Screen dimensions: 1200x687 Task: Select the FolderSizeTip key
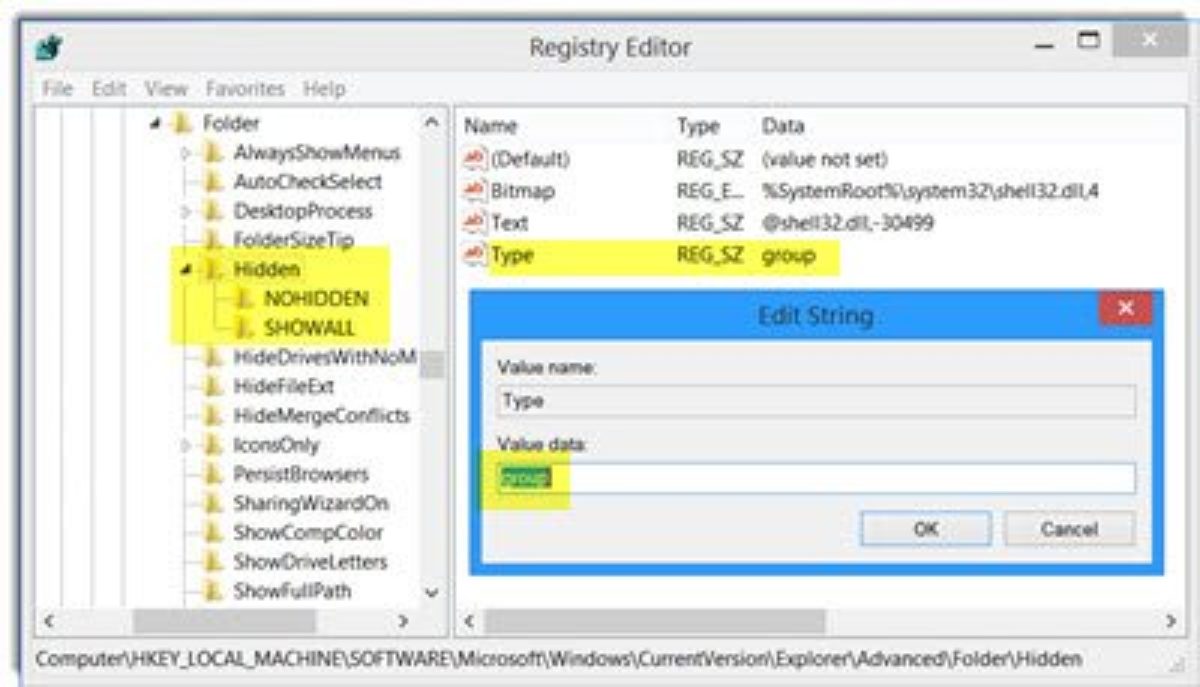pyautogui.click(x=293, y=241)
